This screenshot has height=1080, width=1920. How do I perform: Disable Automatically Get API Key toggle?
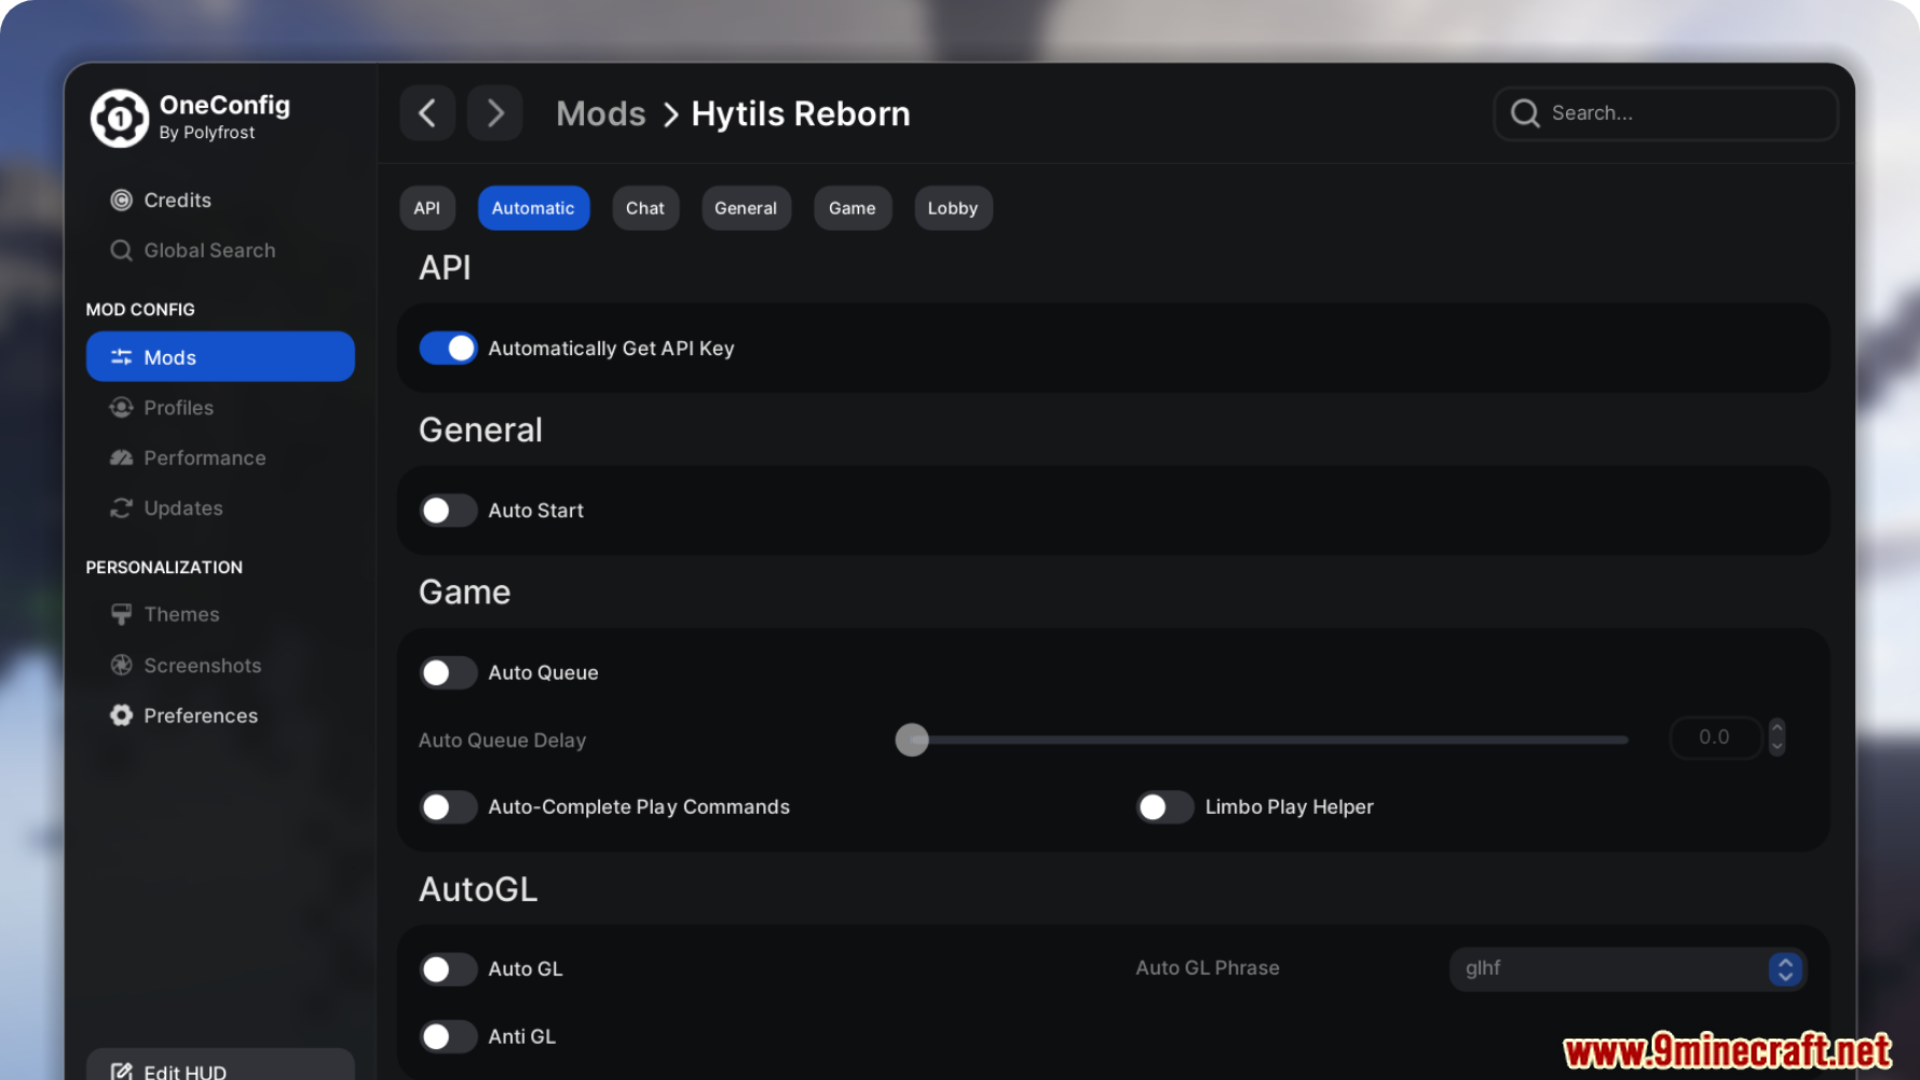coord(448,348)
